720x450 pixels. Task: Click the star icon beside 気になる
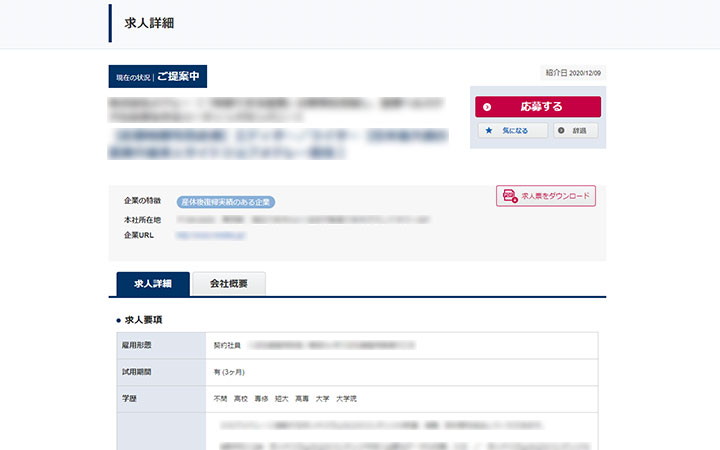[x=488, y=130]
